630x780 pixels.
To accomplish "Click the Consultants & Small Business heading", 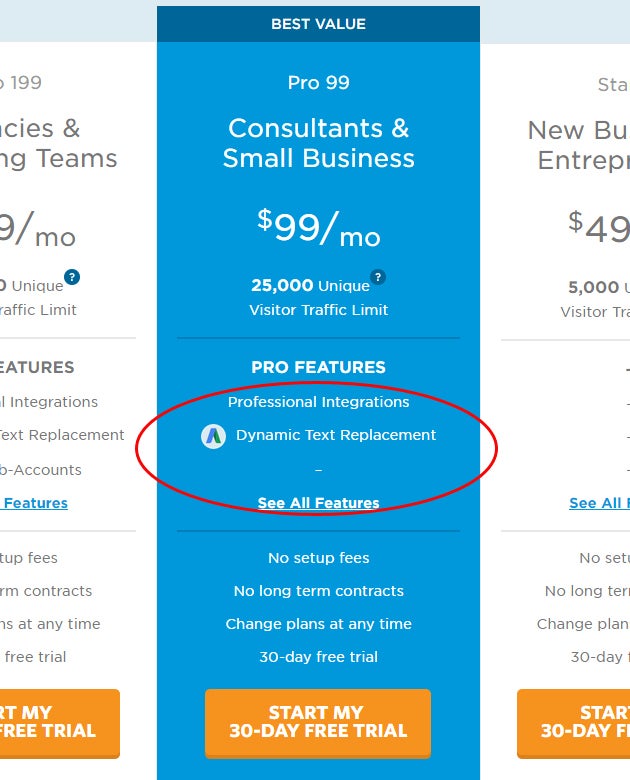I will pyautogui.click(x=318, y=143).
